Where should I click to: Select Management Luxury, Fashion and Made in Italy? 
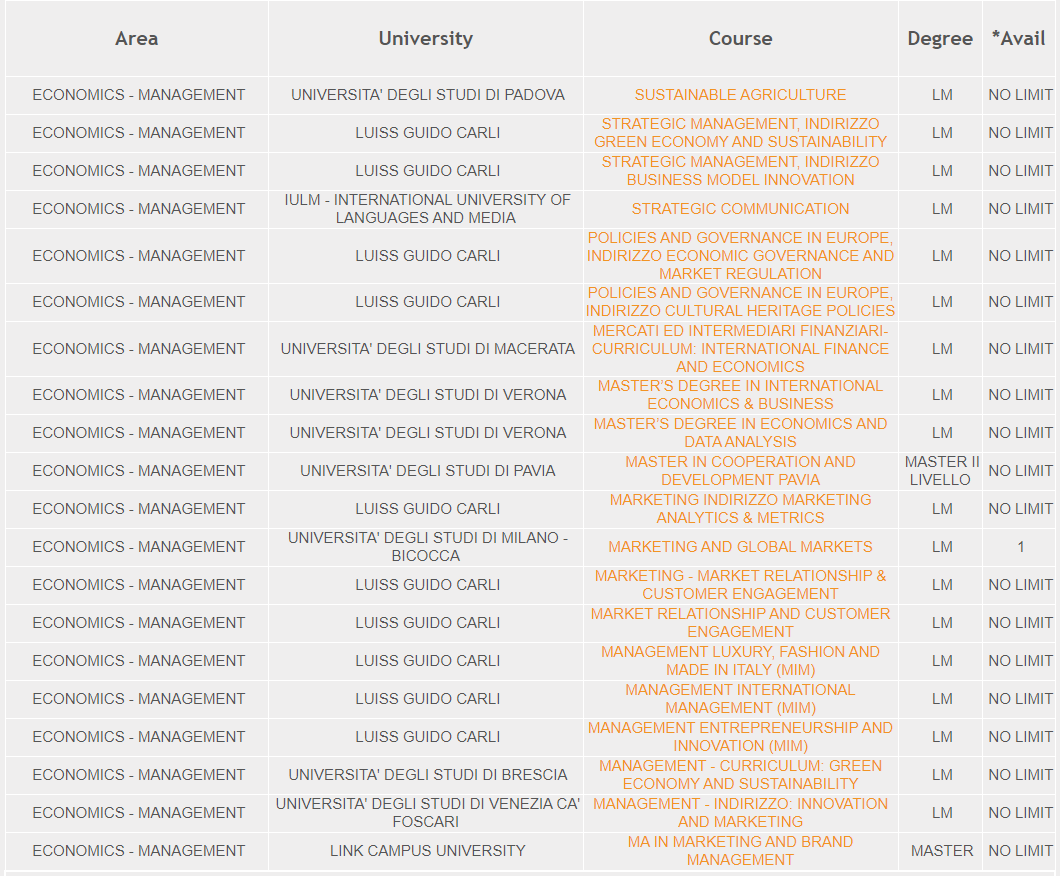pos(740,661)
